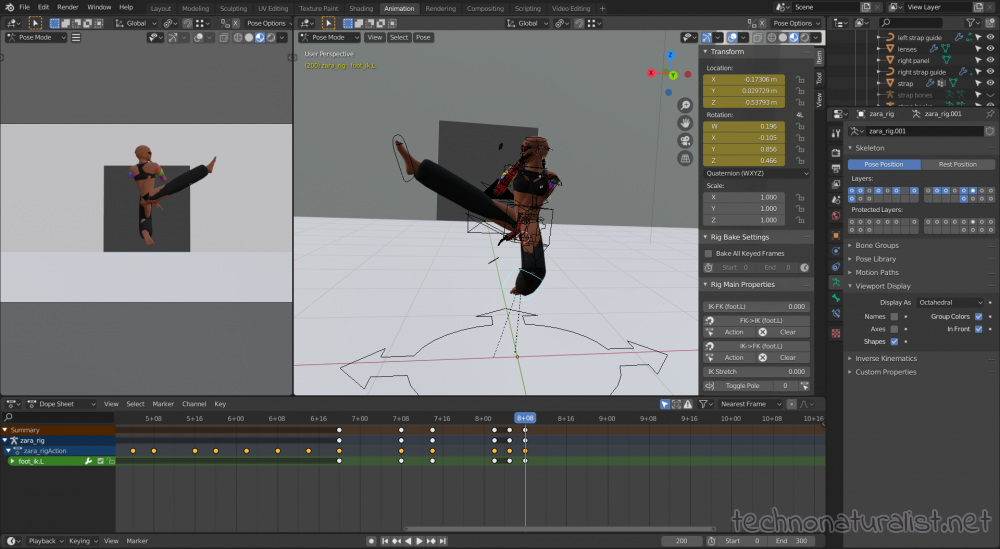Open the Display As Octahedral dropdown
Screen dimensions: 1000x549
[951, 303]
